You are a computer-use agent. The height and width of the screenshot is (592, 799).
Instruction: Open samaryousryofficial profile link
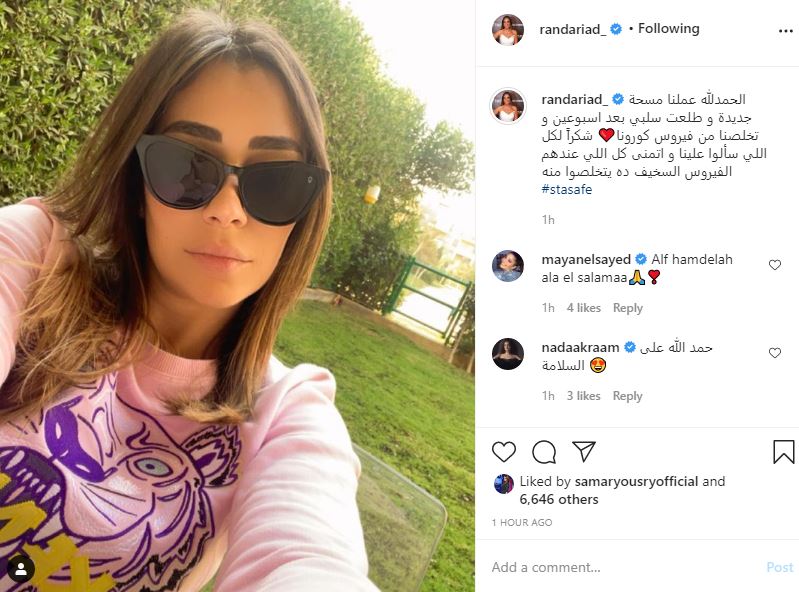click(636, 481)
